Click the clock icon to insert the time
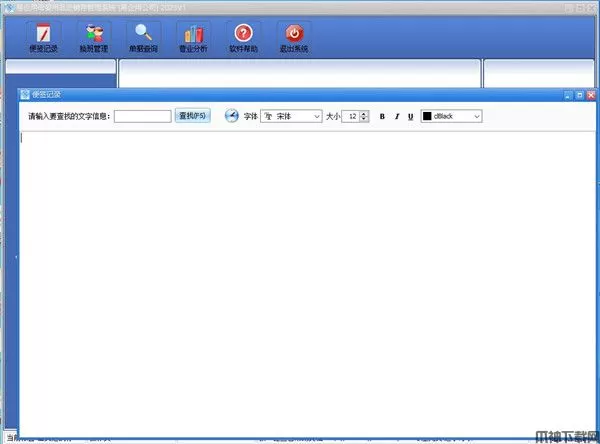 [232, 116]
